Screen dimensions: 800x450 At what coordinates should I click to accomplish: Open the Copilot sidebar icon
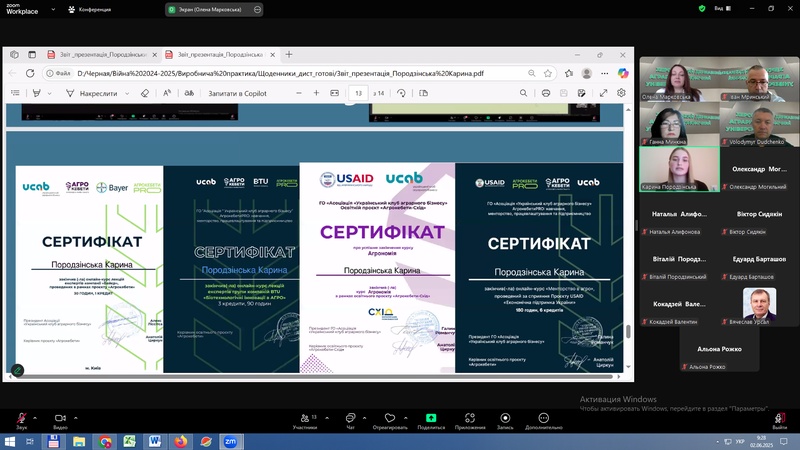(x=623, y=73)
